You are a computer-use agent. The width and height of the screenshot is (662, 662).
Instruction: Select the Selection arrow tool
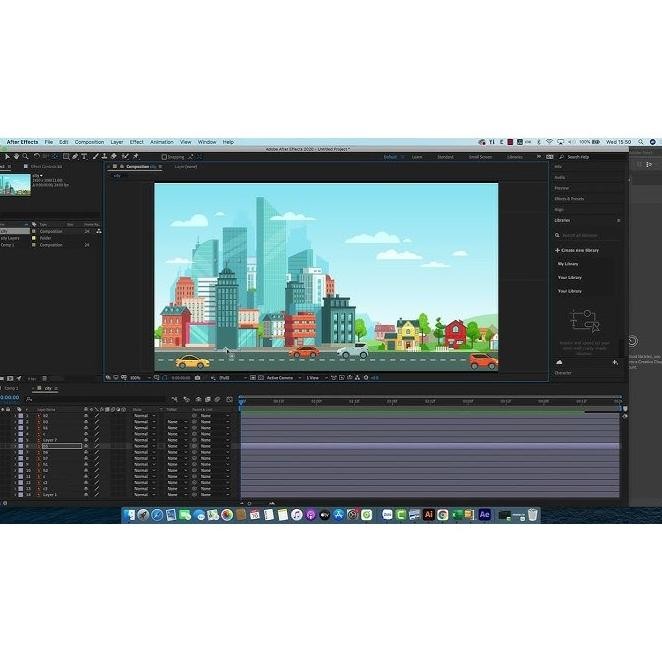[7, 157]
